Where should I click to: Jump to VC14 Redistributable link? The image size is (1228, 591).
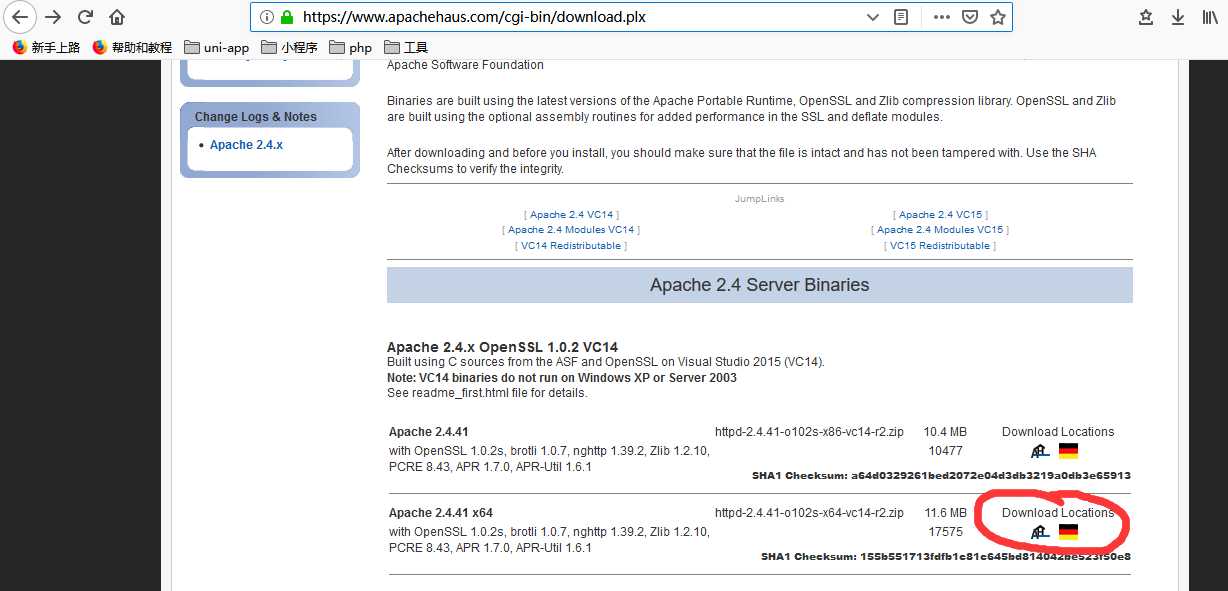point(571,246)
